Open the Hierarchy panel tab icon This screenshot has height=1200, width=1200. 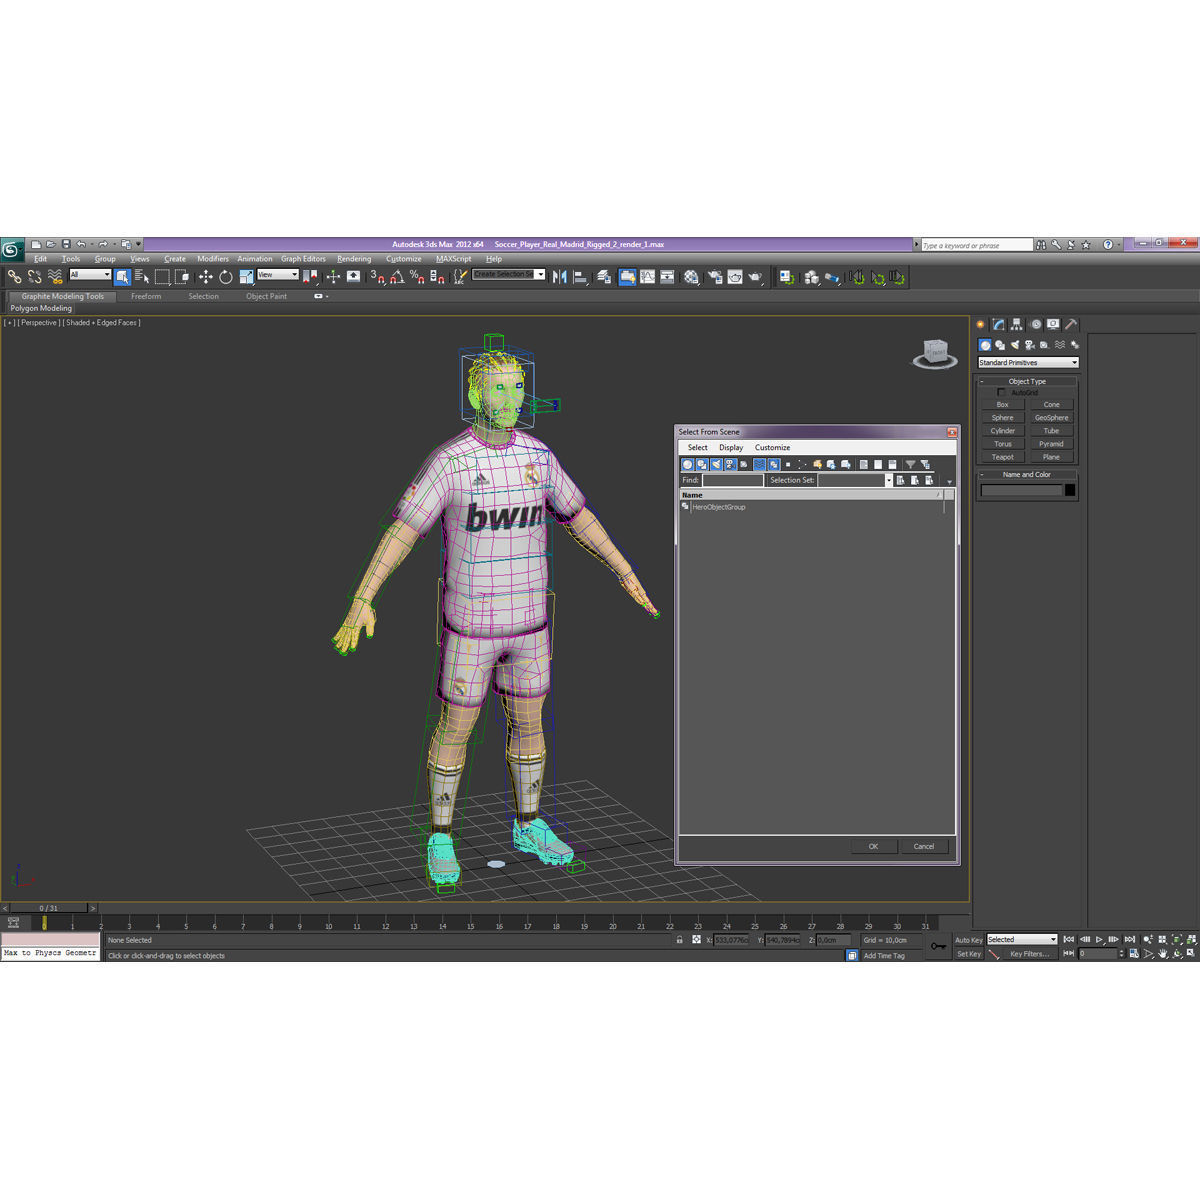tap(1016, 325)
